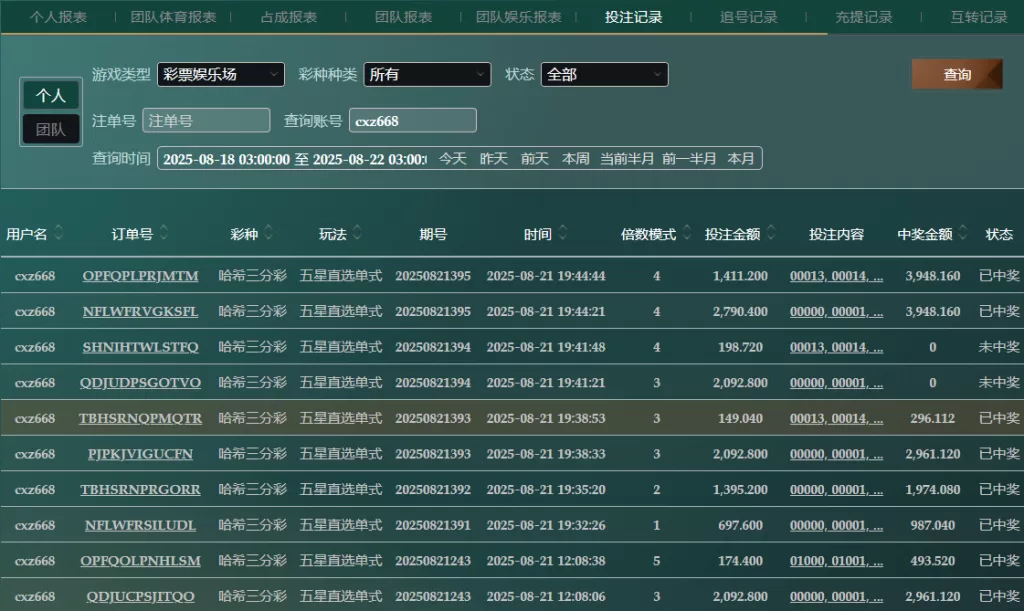Select the 团队 view toggle

[x=51, y=129]
